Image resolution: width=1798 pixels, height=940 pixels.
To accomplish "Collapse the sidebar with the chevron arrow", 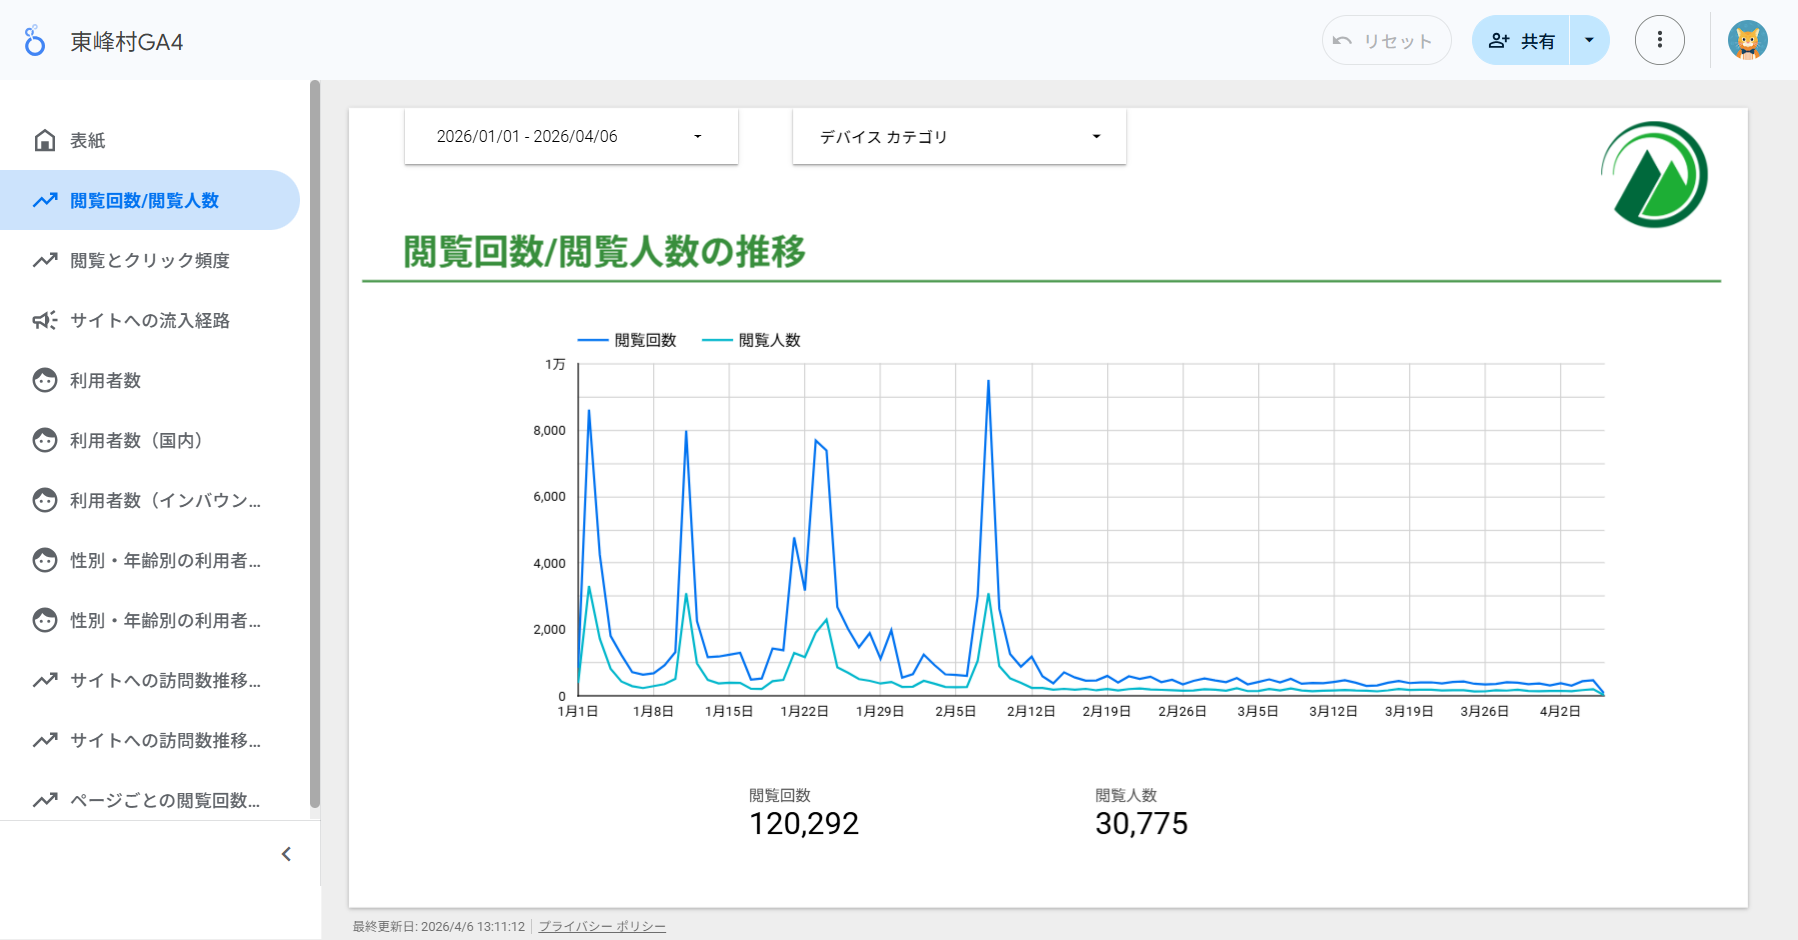I will (286, 854).
